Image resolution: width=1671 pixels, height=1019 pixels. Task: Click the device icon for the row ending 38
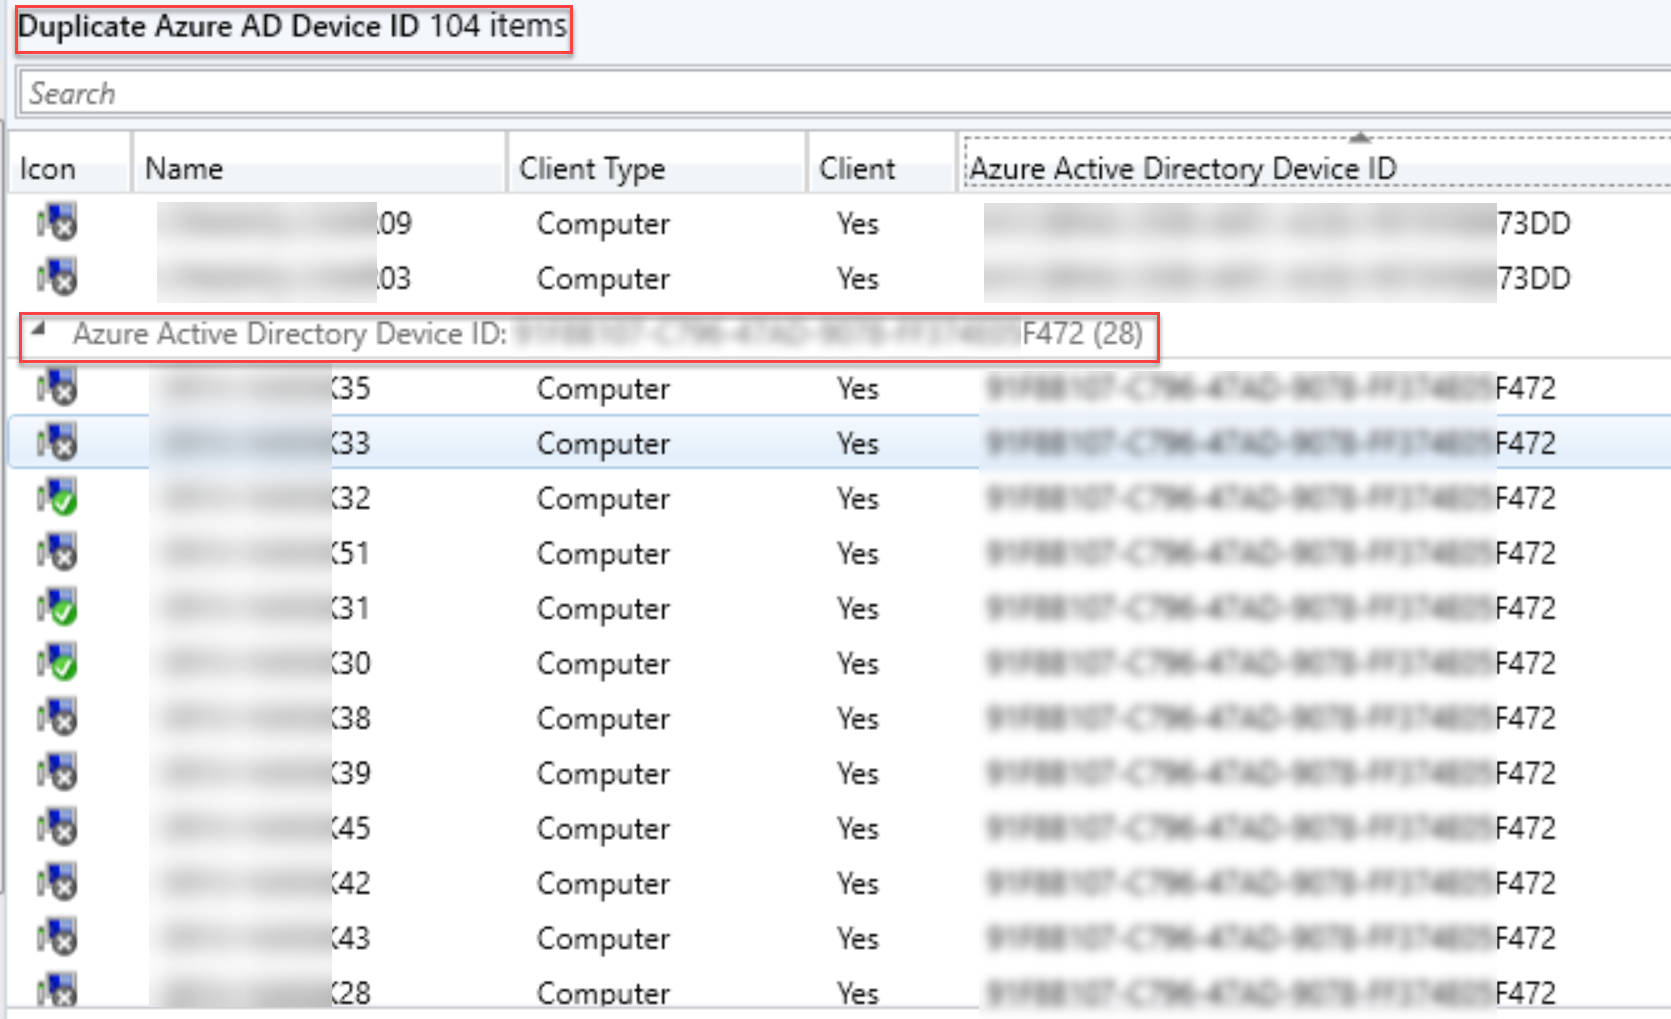coord(57,717)
